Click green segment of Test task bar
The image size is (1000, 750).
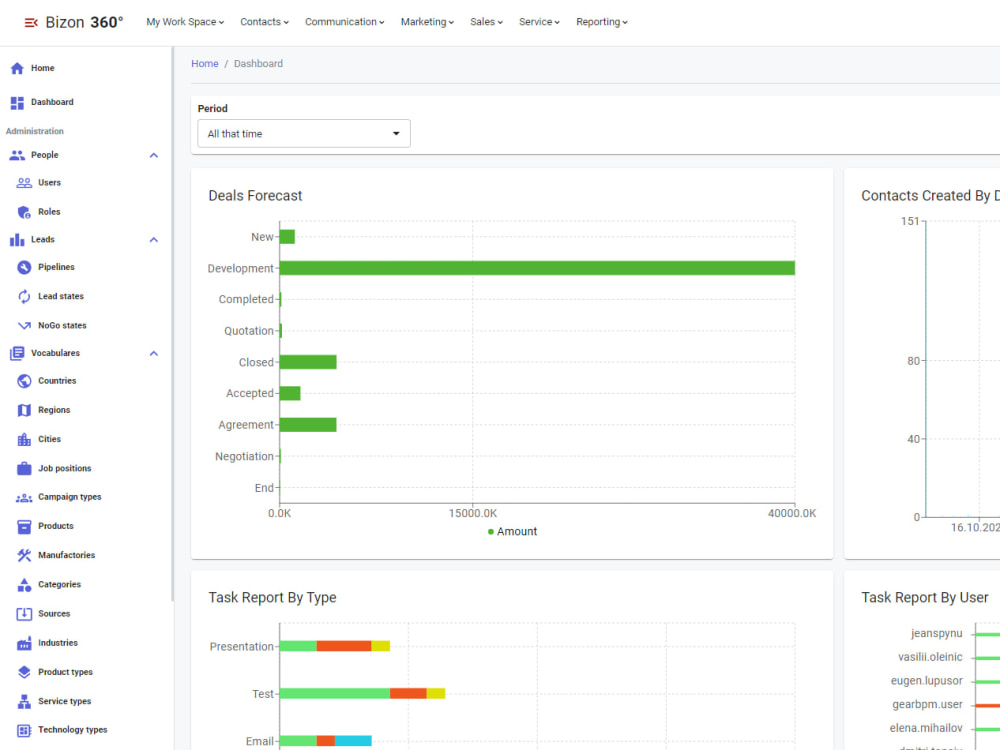(x=335, y=694)
